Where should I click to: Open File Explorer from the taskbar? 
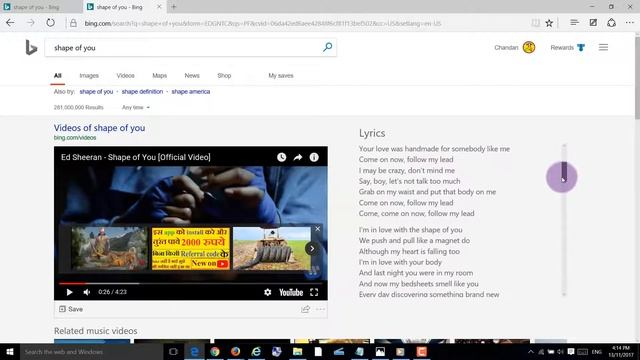point(298,351)
